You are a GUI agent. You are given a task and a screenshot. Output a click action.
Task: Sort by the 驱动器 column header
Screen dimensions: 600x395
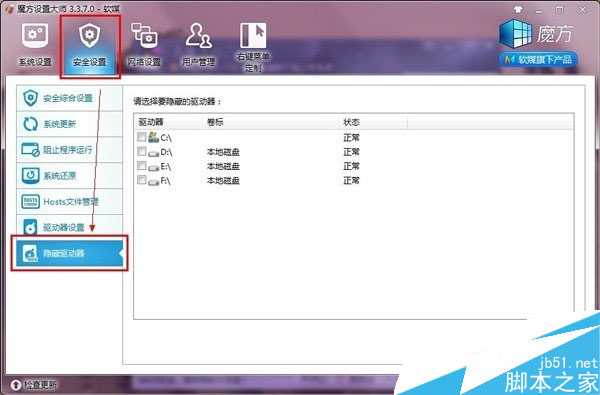pyautogui.click(x=168, y=122)
